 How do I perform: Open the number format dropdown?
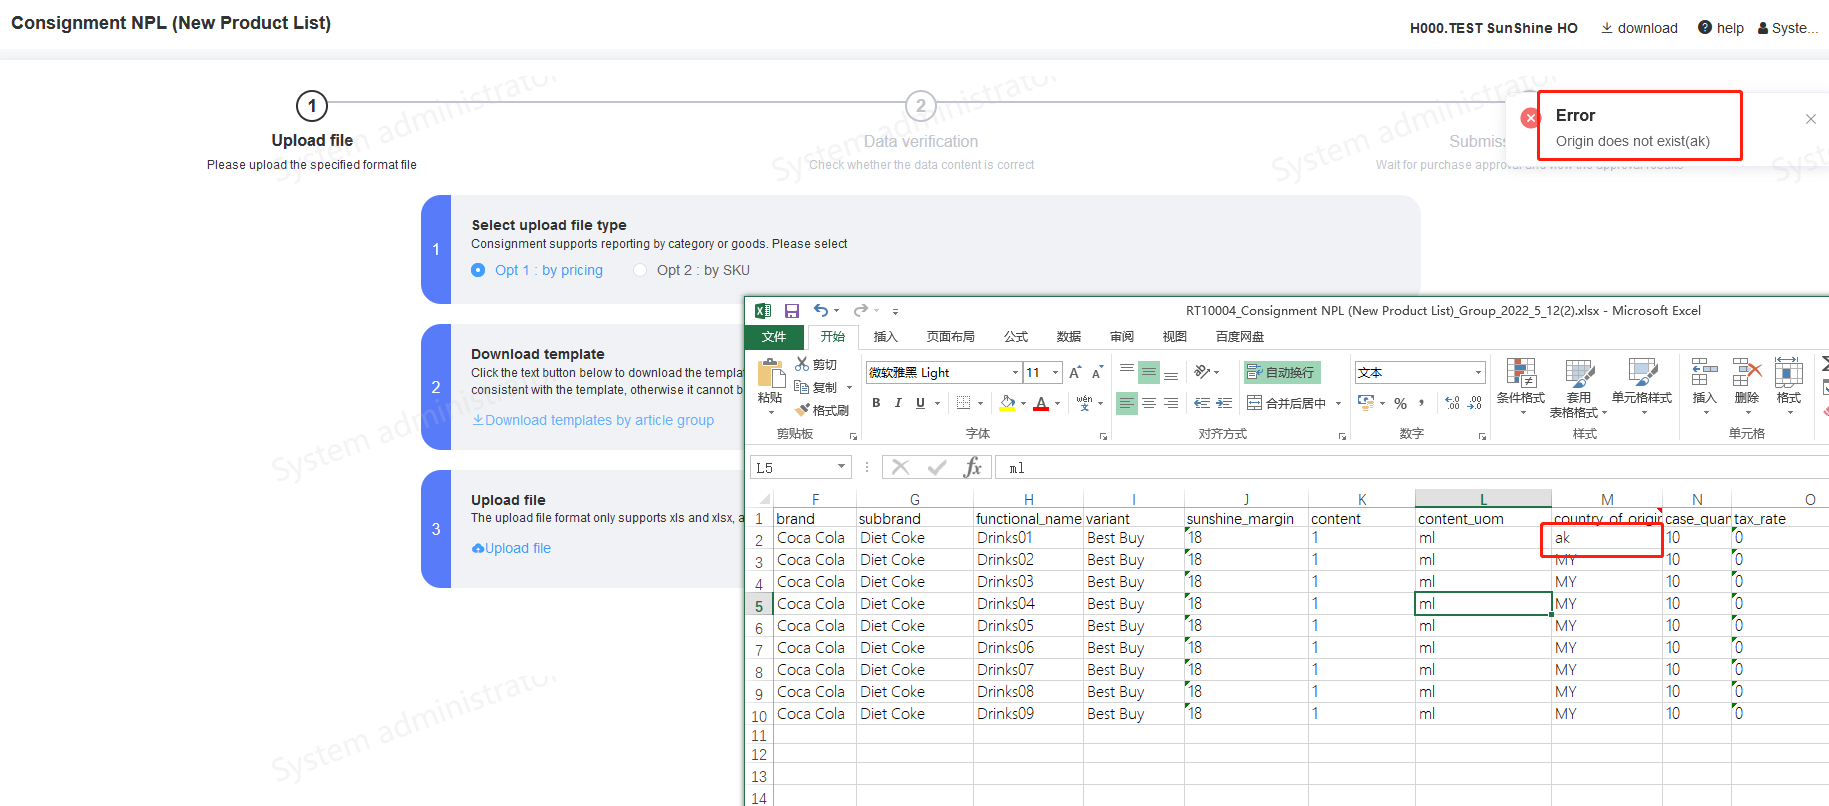1478,372
